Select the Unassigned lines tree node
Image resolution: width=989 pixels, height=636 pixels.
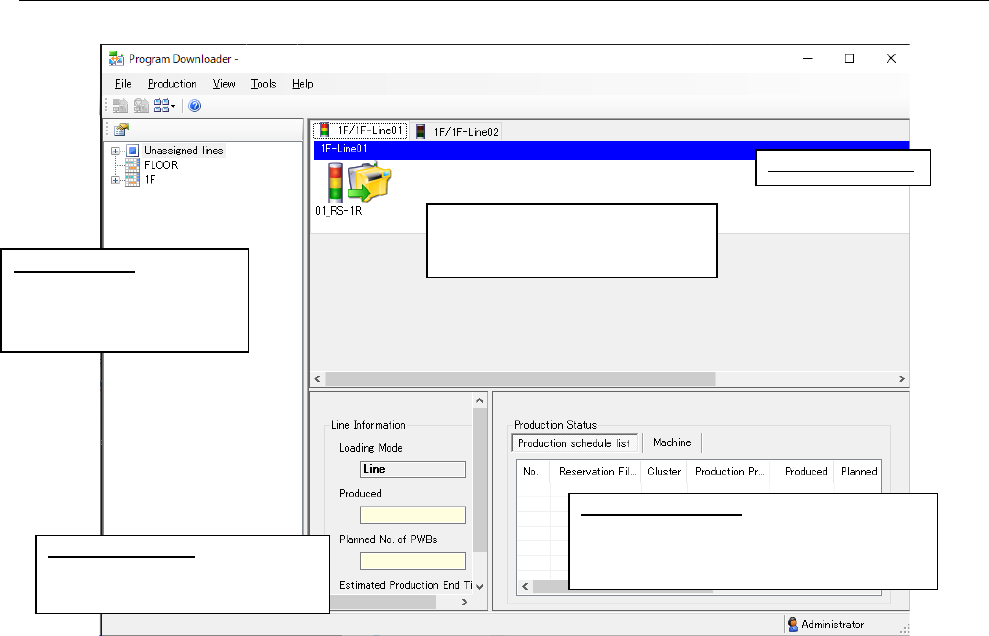tap(183, 151)
